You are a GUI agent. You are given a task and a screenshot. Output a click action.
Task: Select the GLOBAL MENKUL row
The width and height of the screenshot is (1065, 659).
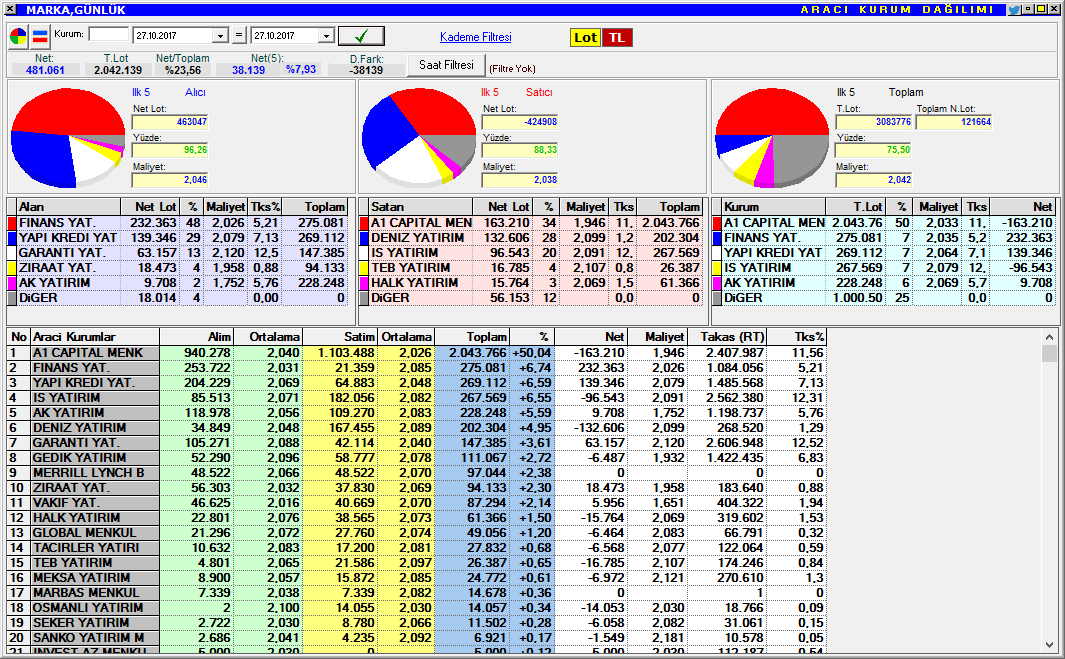click(416, 533)
